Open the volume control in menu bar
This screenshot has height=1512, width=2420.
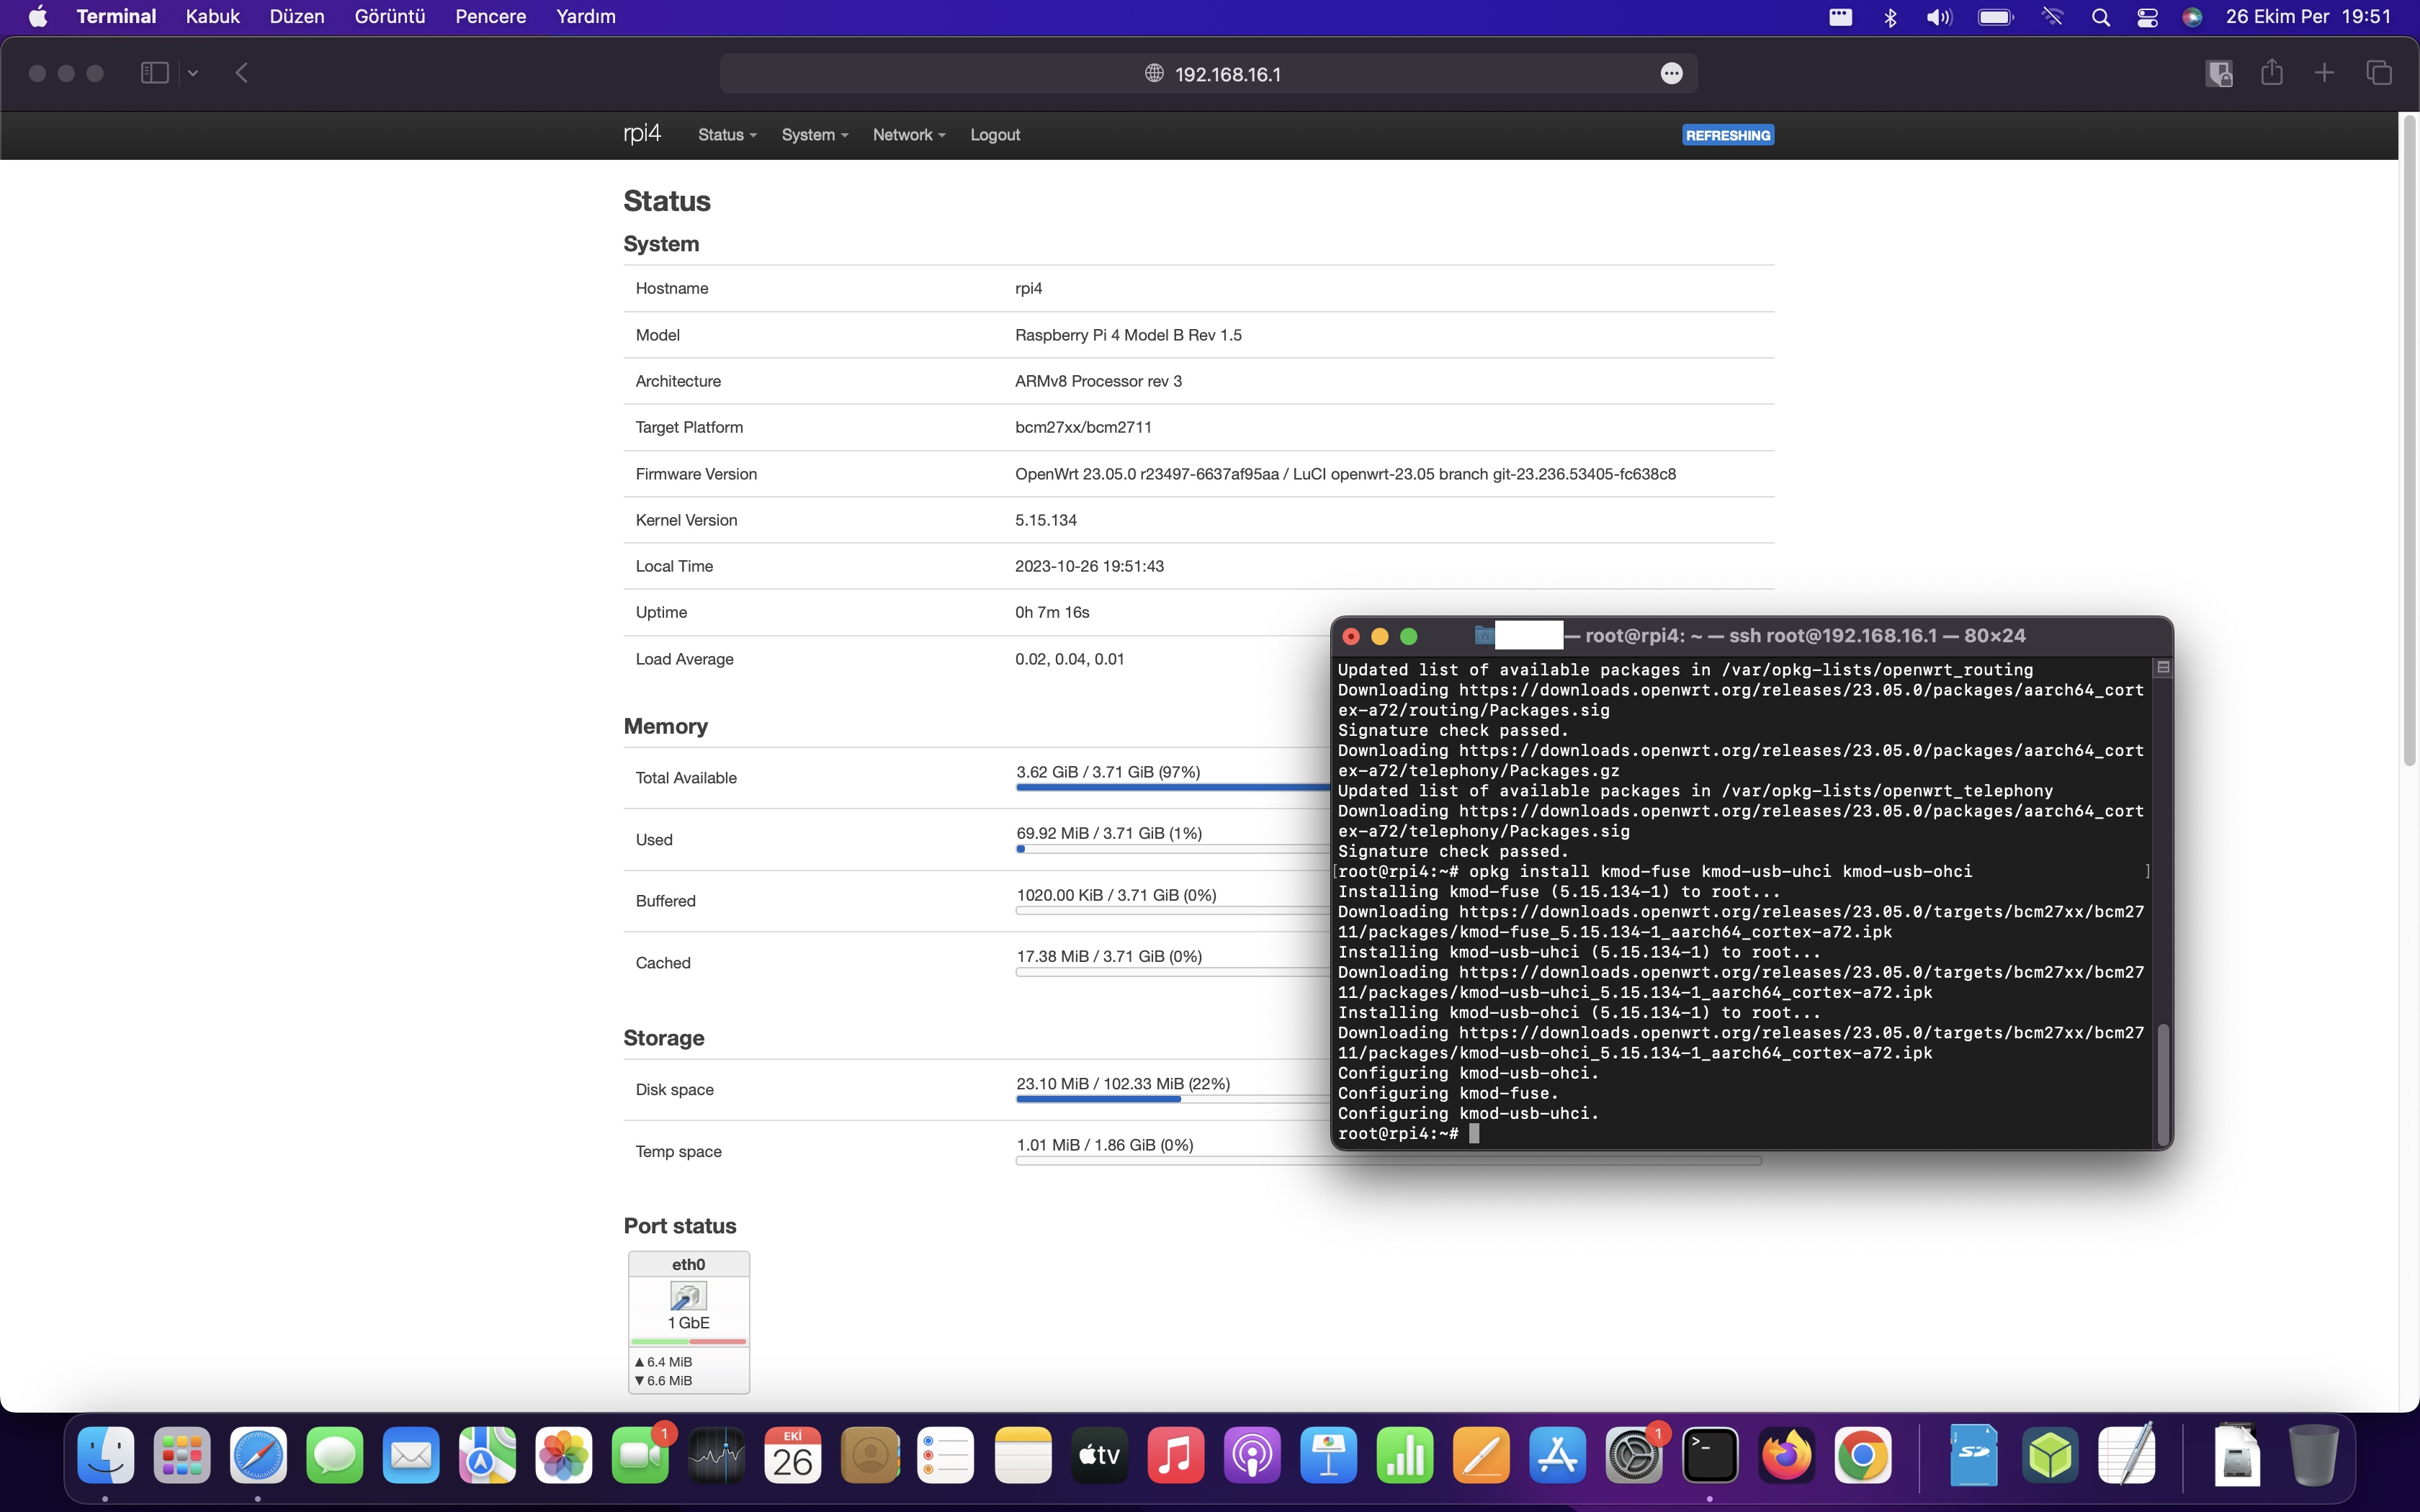click(1939, 17)
